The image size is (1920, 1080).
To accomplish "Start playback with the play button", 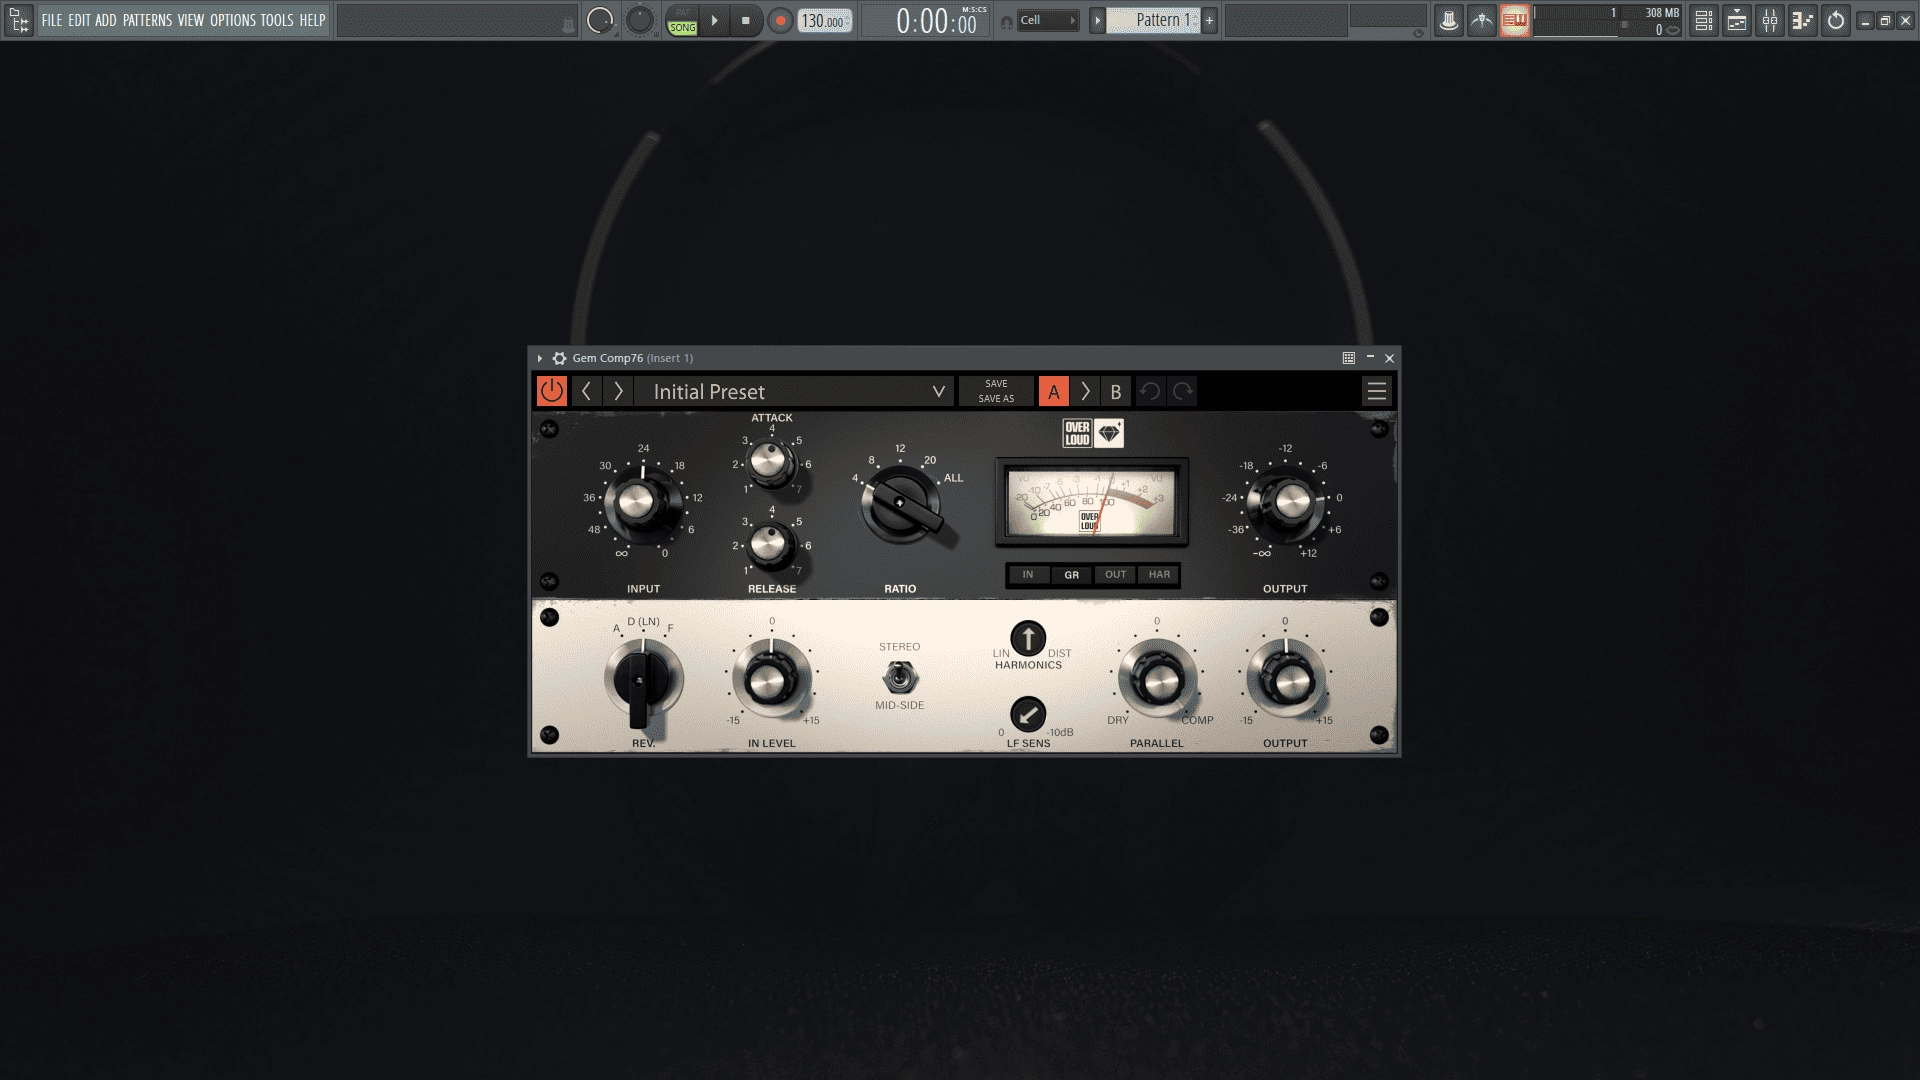I will click(714, 20).
